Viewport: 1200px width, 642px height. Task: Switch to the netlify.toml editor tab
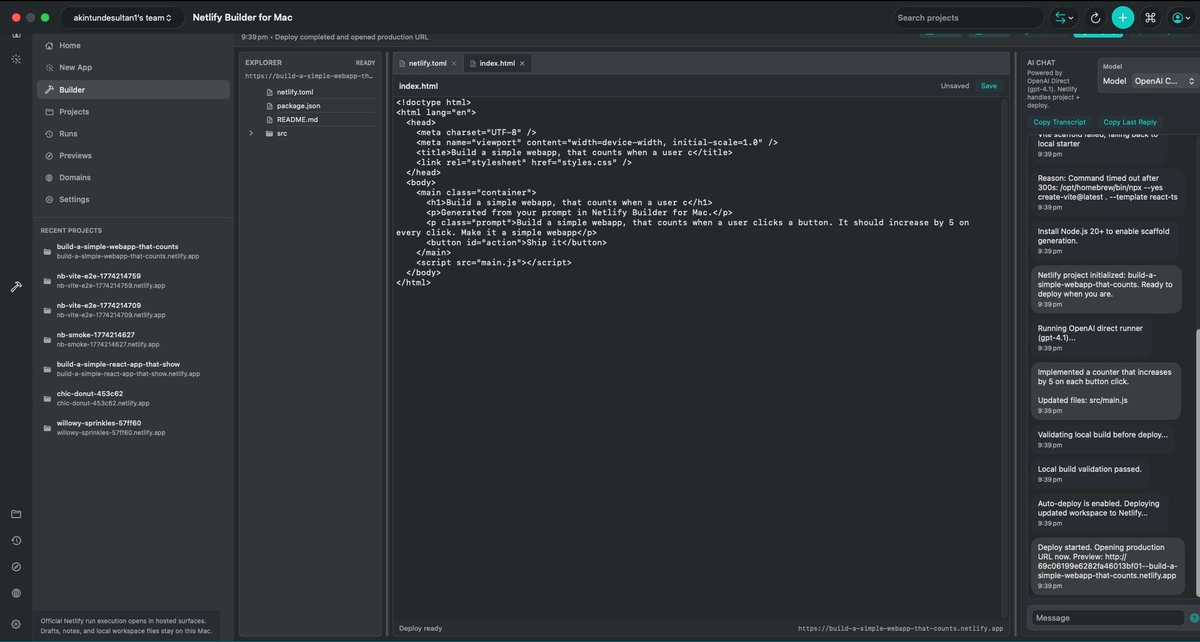[x=427, y=63]
